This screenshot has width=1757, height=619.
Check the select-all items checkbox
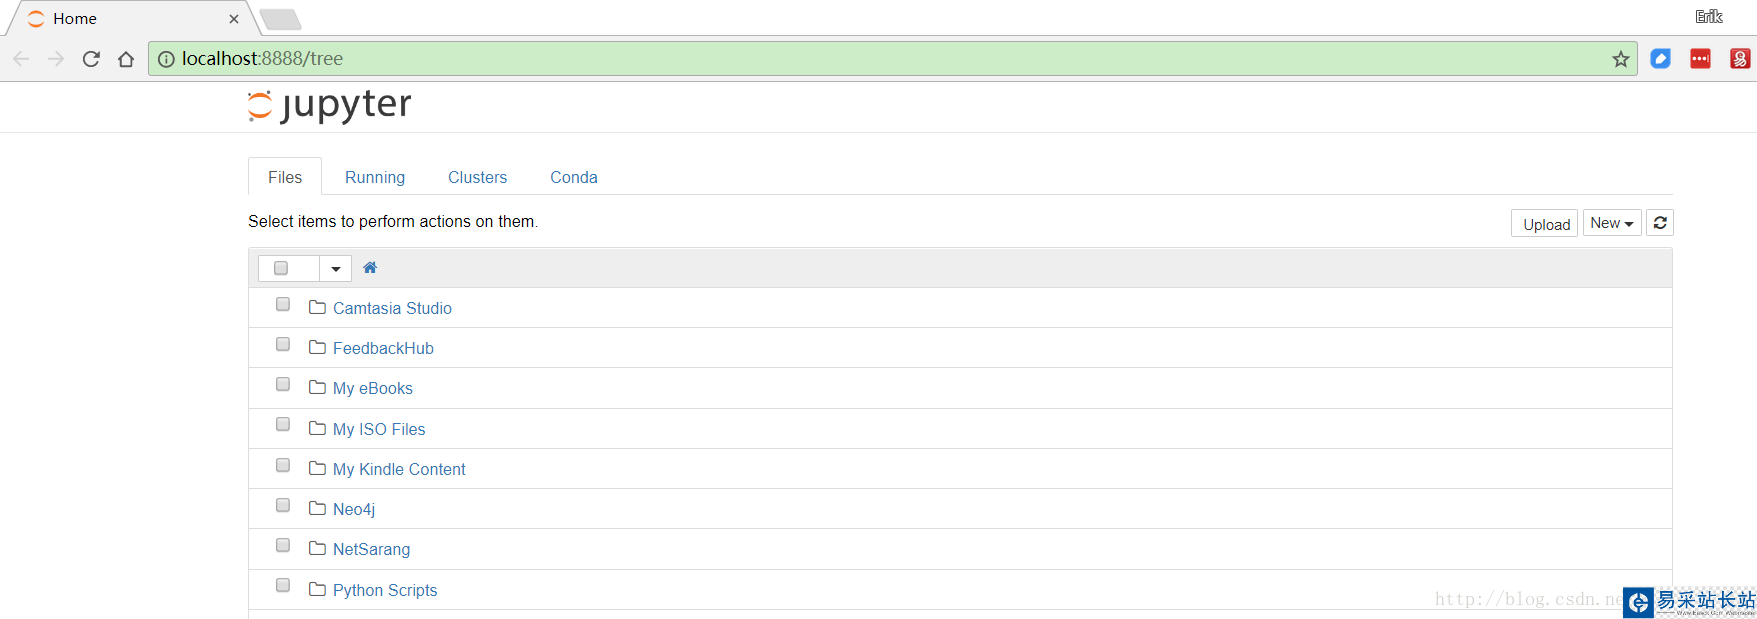[281, 268]
